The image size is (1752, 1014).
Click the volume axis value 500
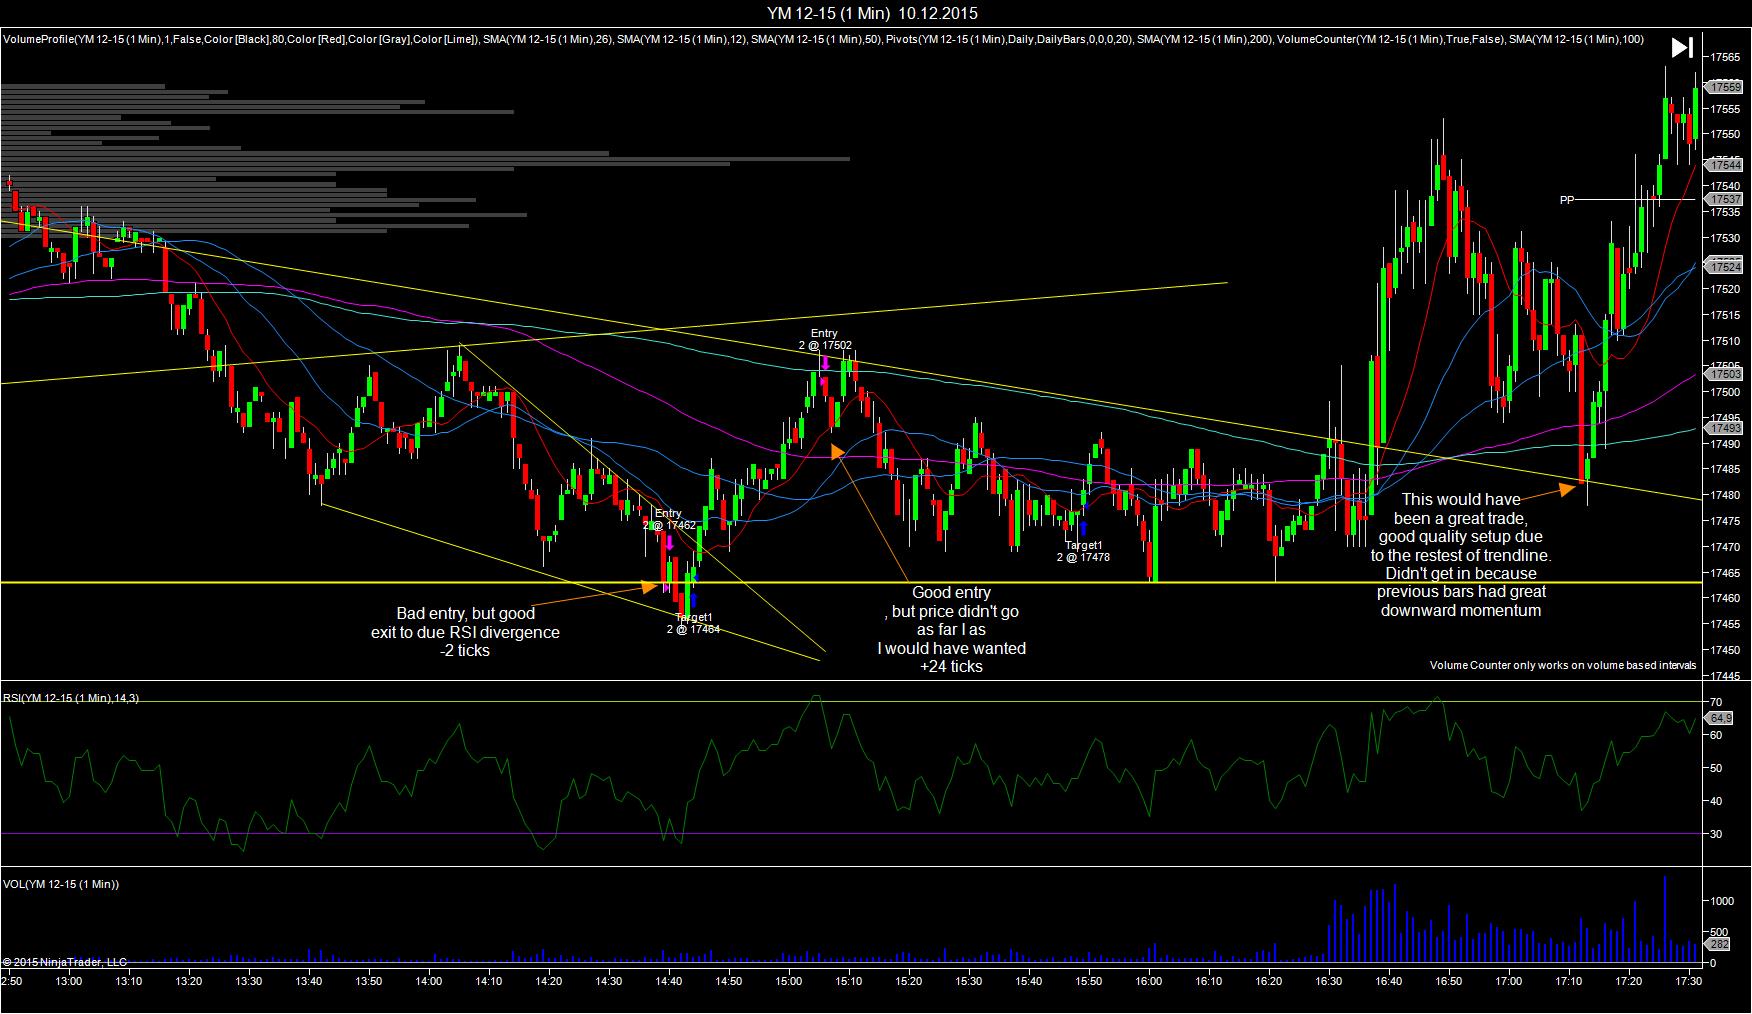1719,932
